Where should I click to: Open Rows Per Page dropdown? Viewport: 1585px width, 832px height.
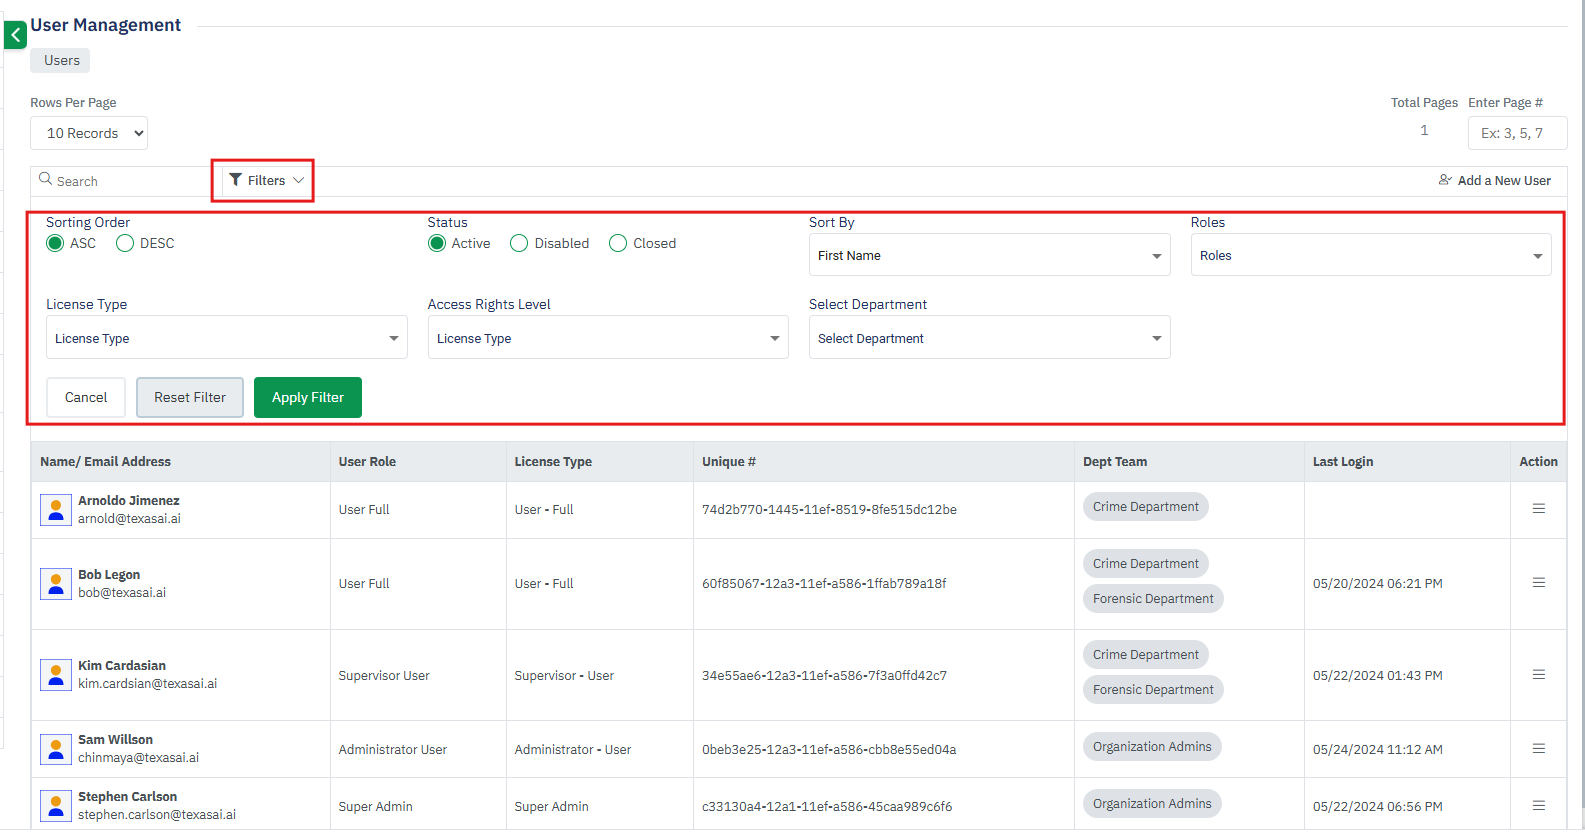click(x=89, y=133)
